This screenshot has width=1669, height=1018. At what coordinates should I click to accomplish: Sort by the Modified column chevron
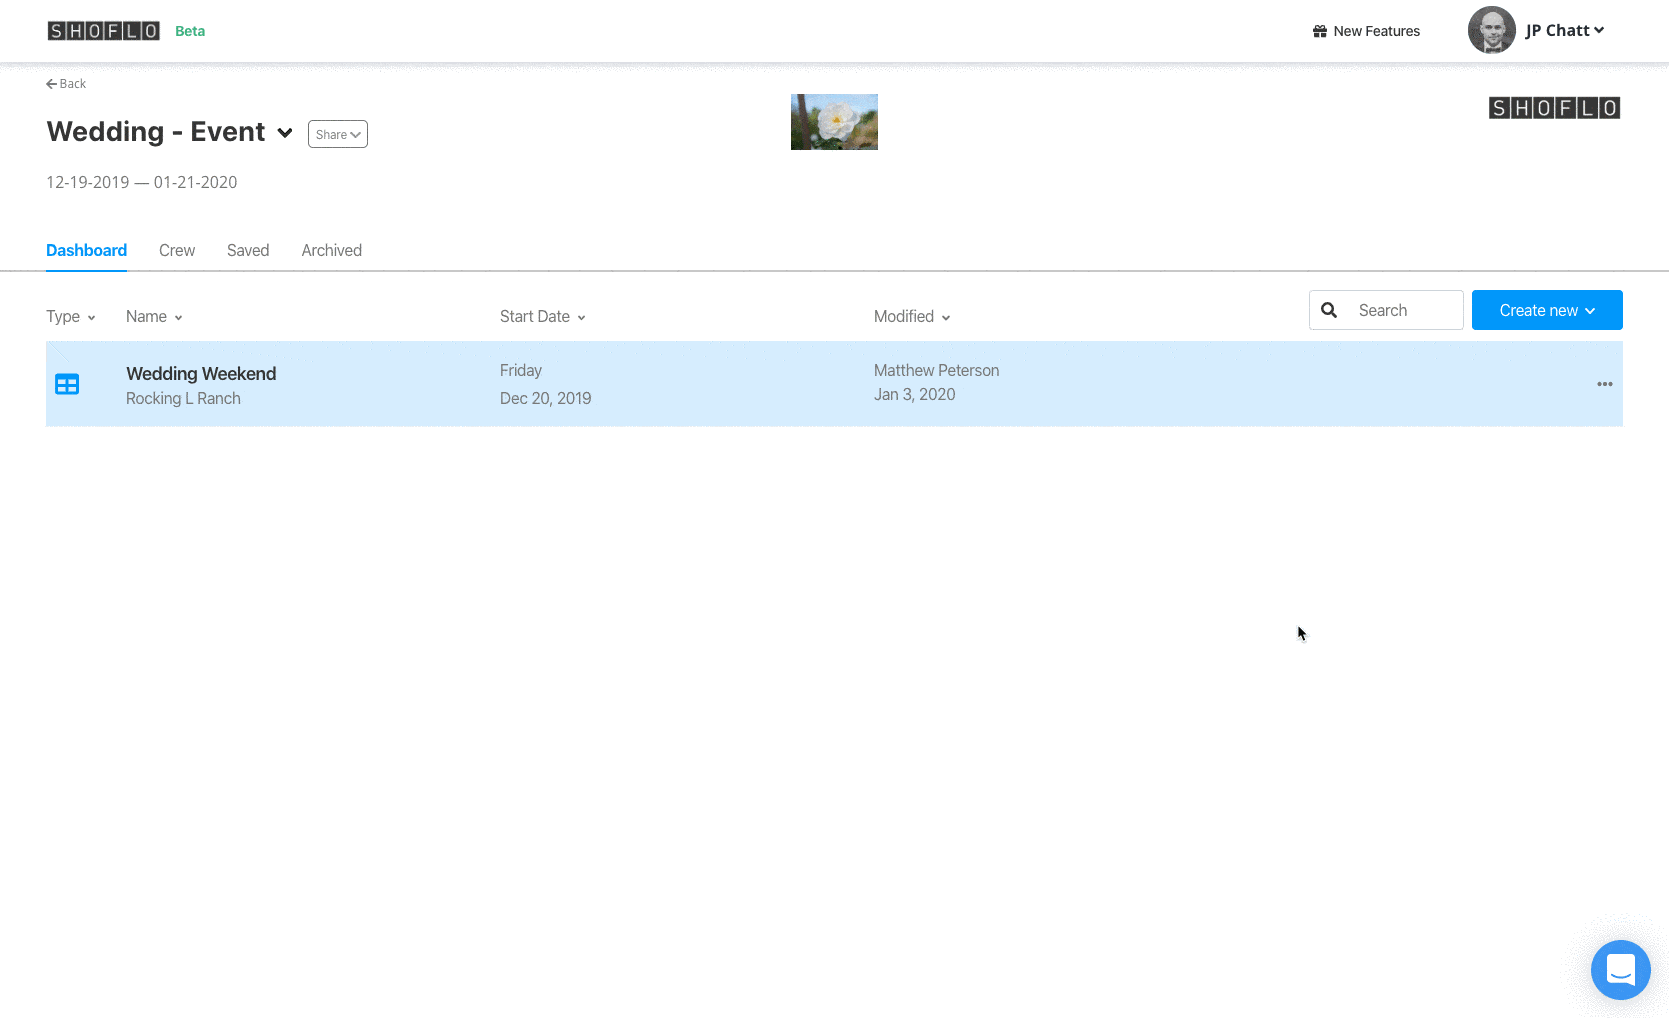[945, 317]
